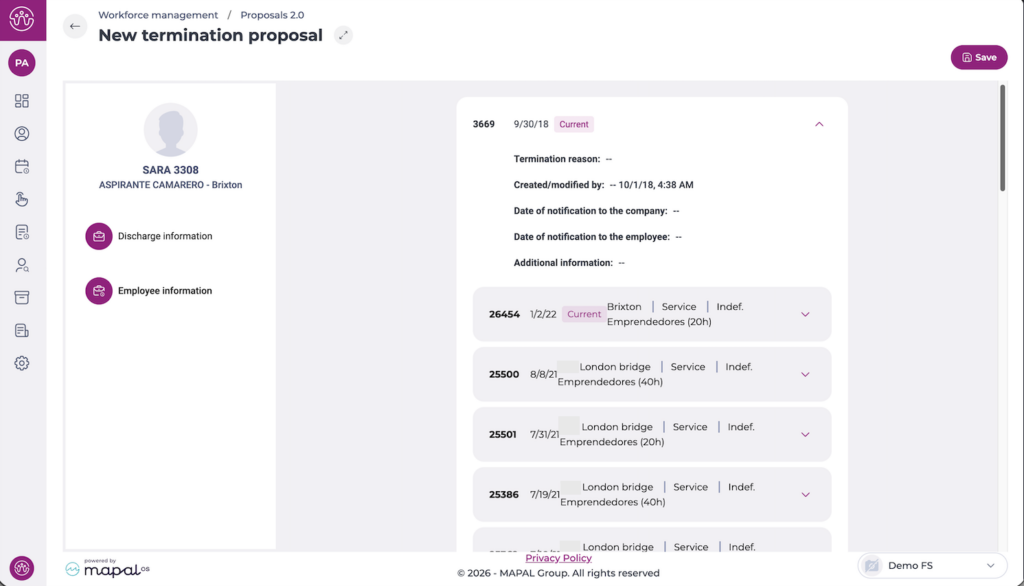Image resolution: width=1024 pixels, height=586 pixels.
Task: Click the Save button
Action: click(x=978, y=57)
